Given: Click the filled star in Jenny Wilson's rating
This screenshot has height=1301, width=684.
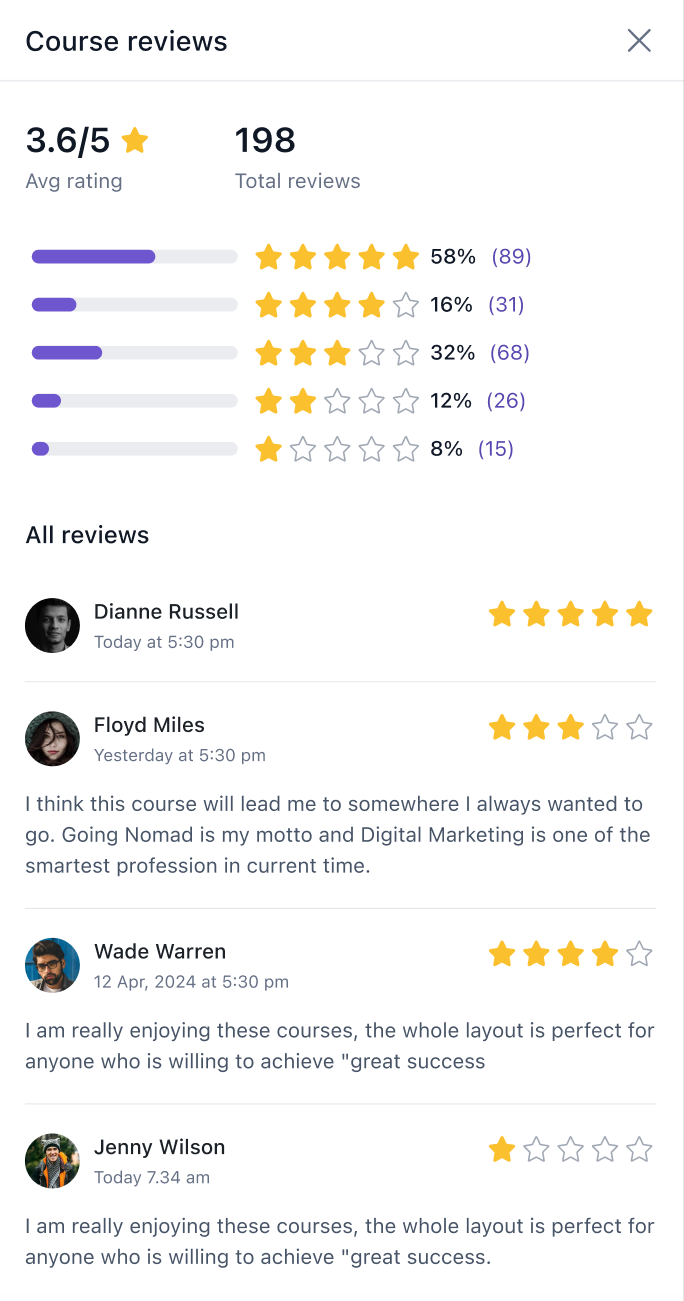Looking at the screenshot, I should [x=502, y=1150].
